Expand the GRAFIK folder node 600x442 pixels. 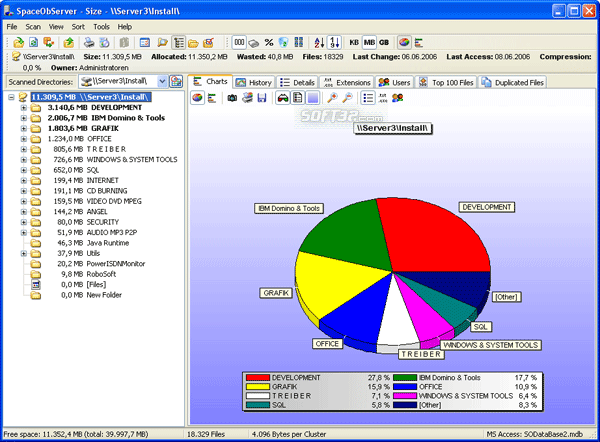point(24,129)
